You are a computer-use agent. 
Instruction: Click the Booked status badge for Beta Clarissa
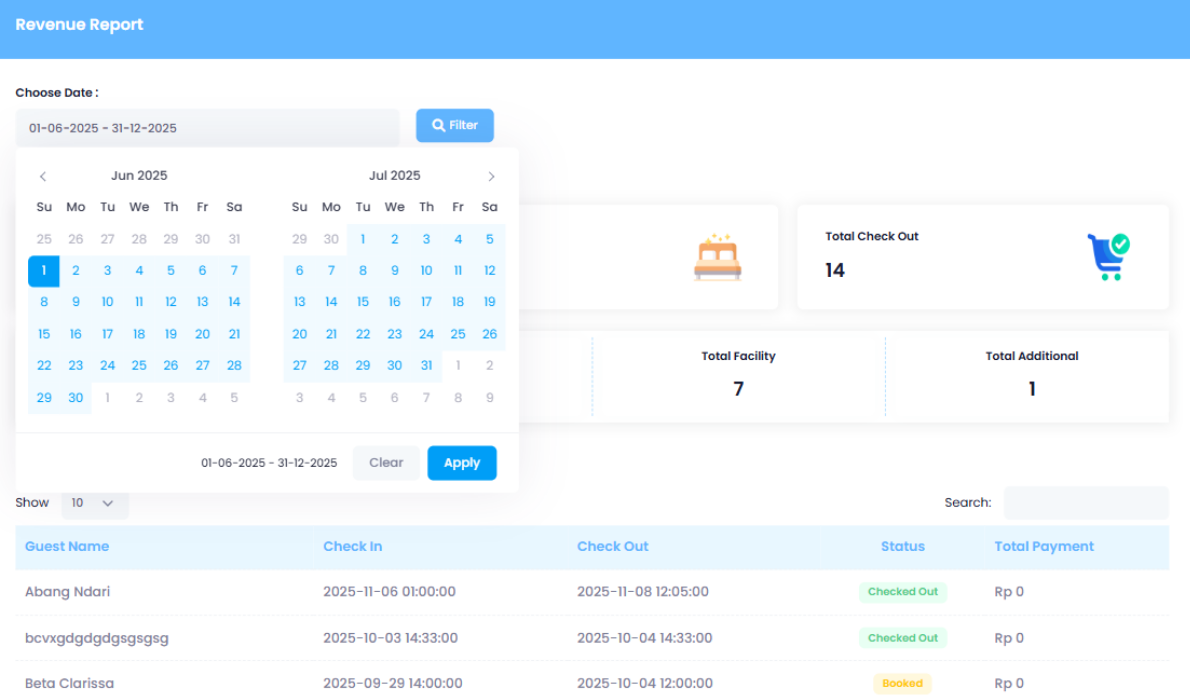point(902,684)
